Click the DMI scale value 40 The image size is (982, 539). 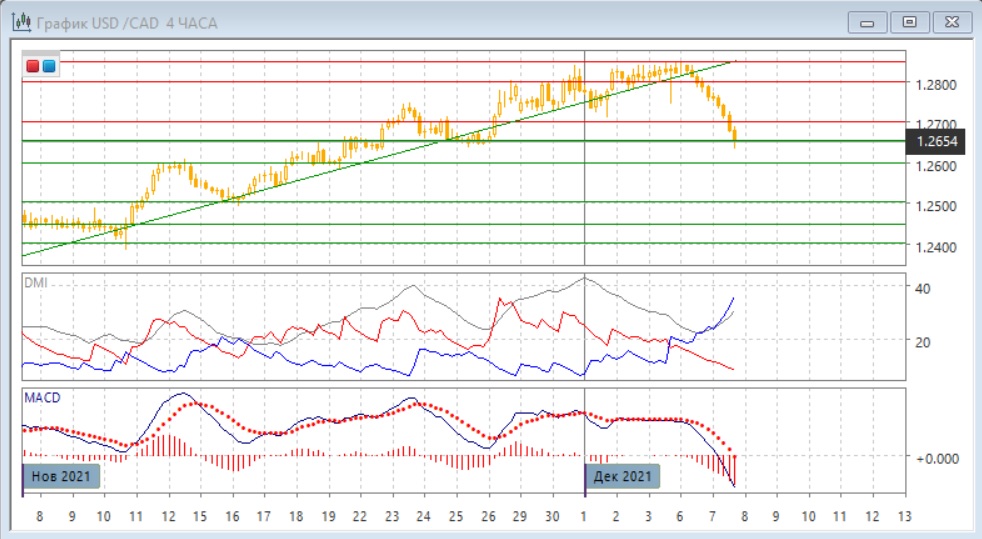pos(924,288)
